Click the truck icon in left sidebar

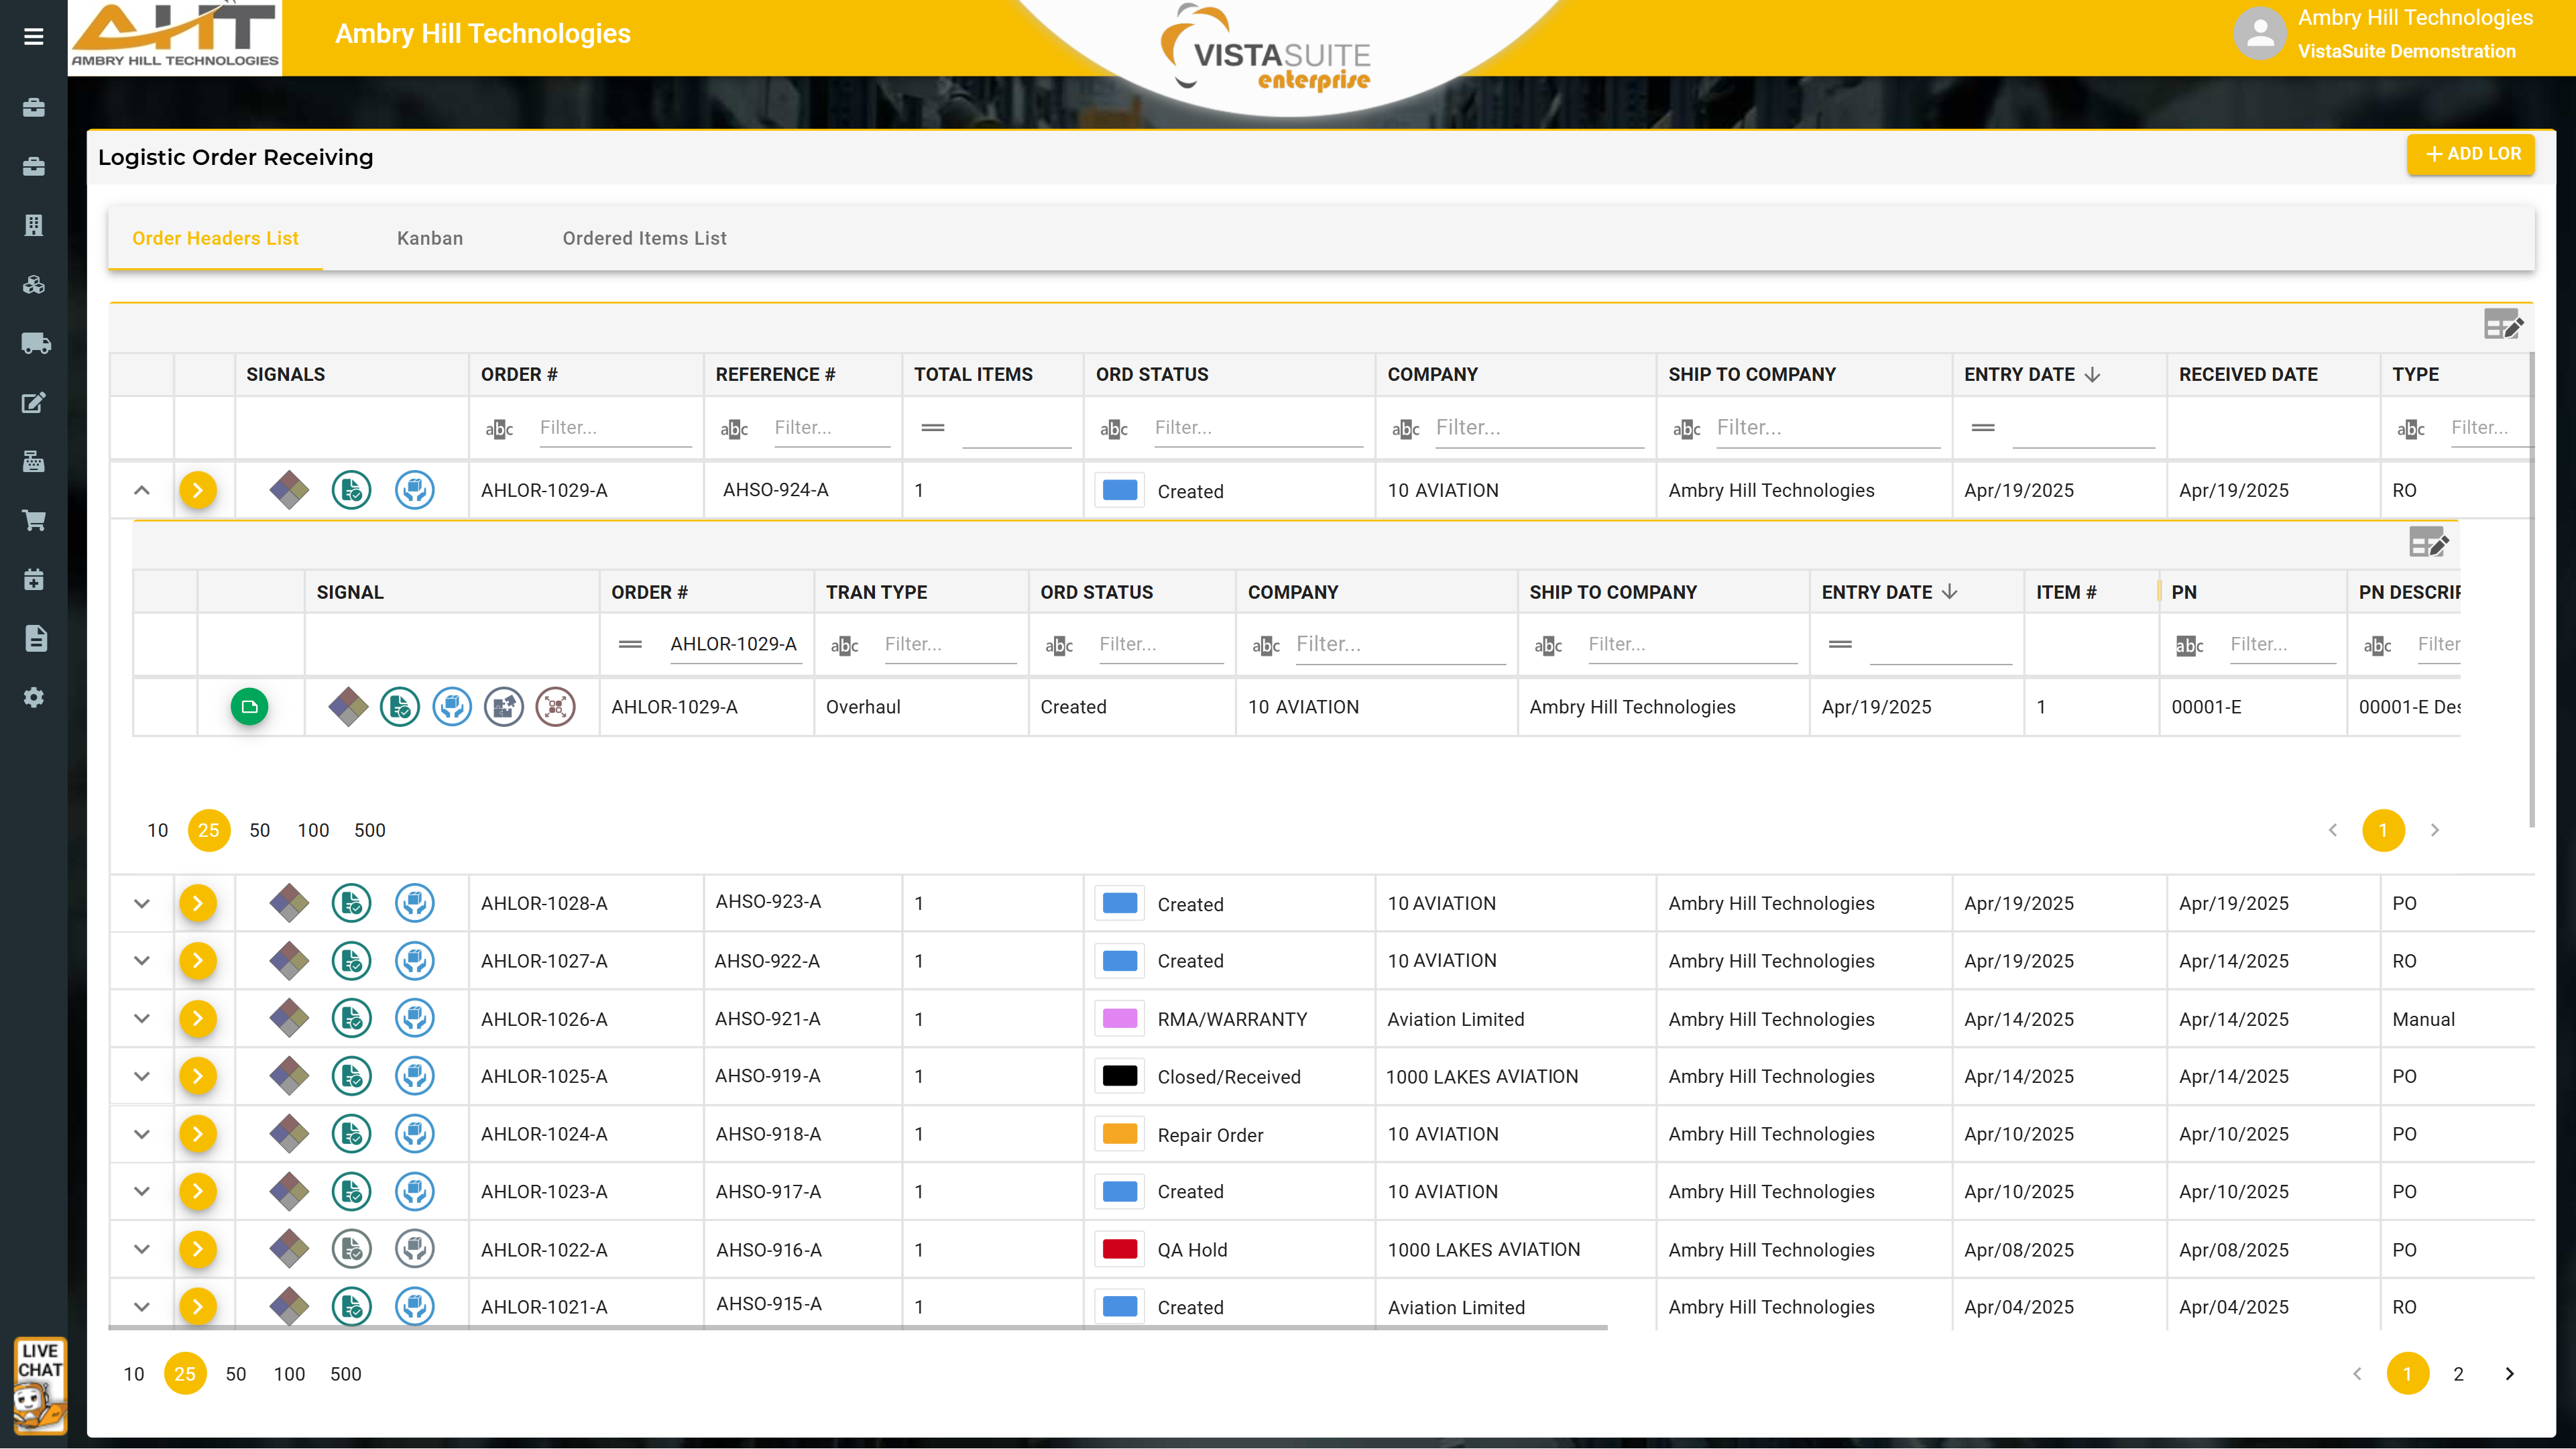(35, 344)
